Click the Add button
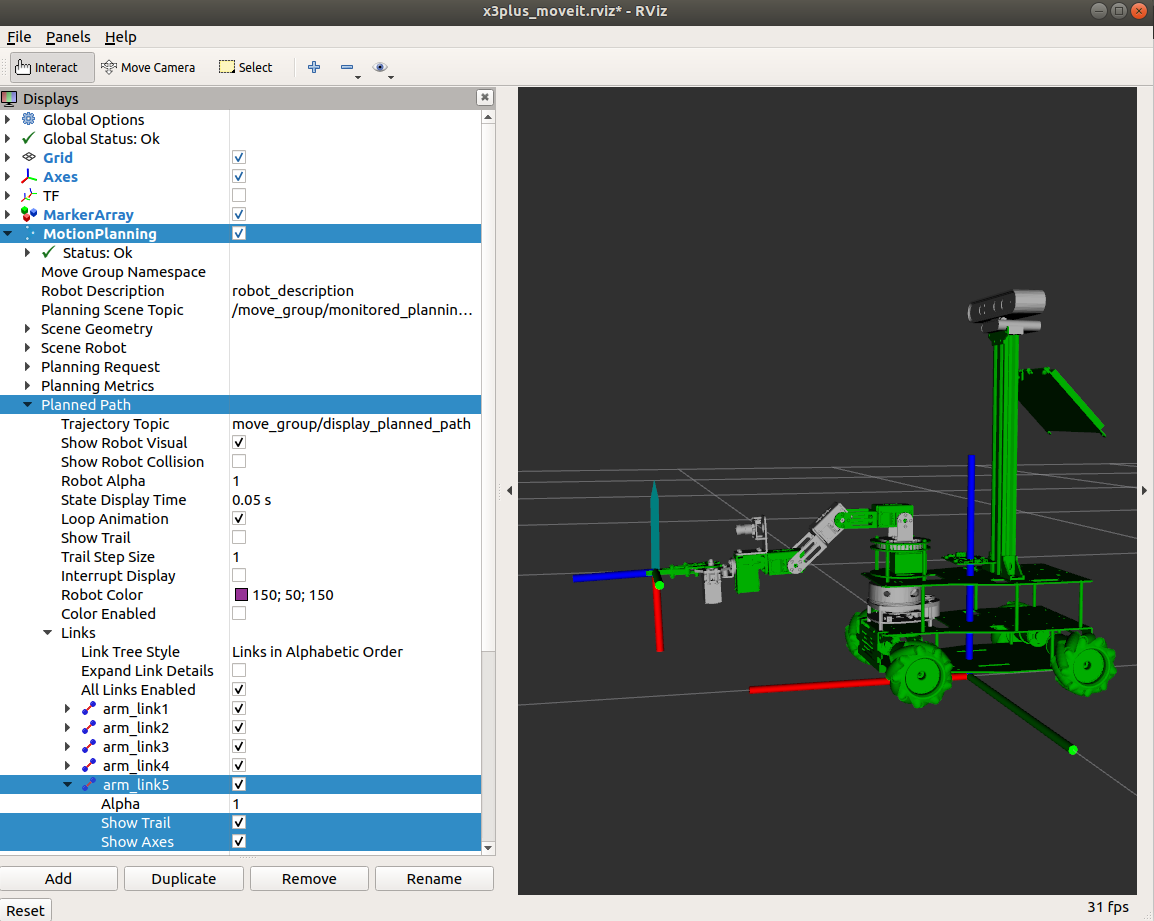Screen dimensions: 1154x921 click(59, 879)
